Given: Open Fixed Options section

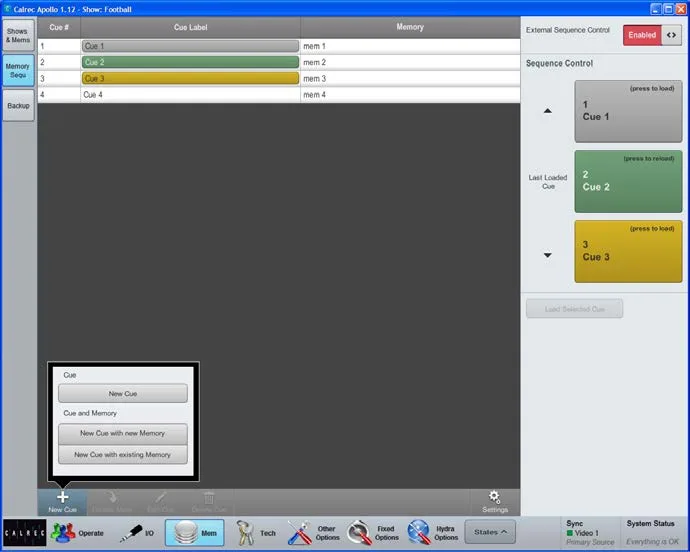Looking at the screenshot, I should coord(373,533).
